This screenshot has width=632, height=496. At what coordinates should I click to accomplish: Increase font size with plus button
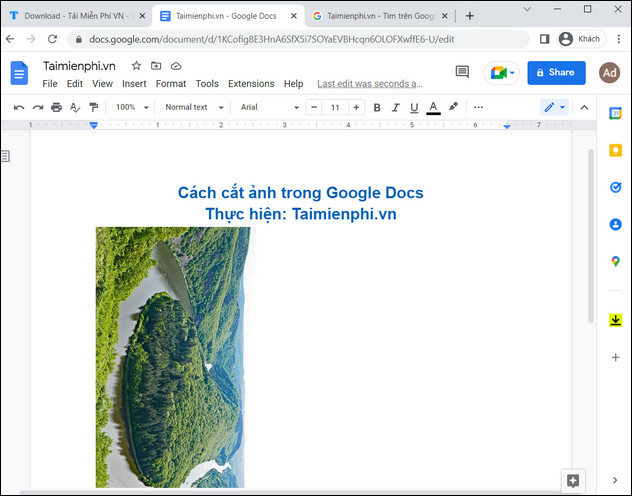point(356,107)
